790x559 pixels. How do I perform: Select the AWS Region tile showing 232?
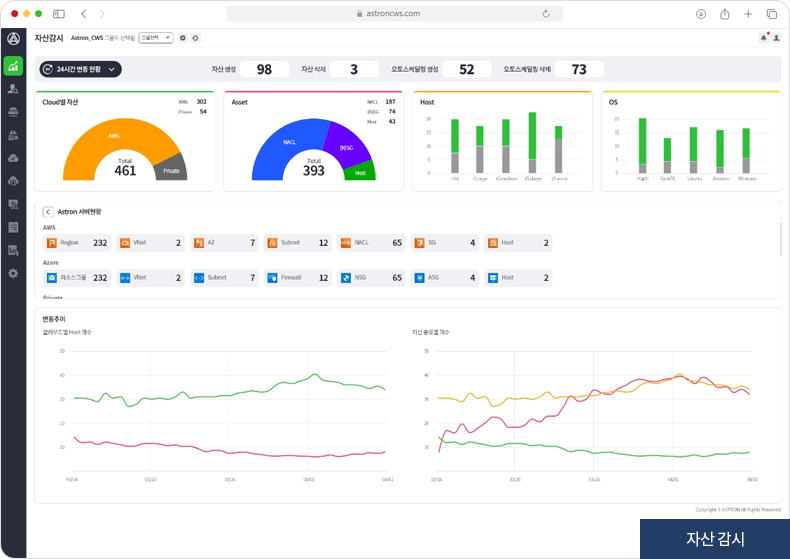(77, 243)
